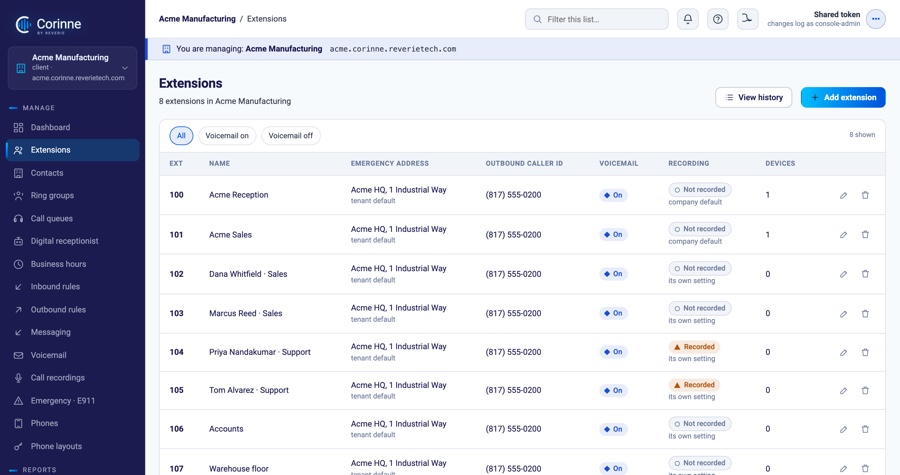This screenshot has width=900, height=475.
Task: Click Not recorded badge for Acme Reception
Action: click(x=700, y=189)
